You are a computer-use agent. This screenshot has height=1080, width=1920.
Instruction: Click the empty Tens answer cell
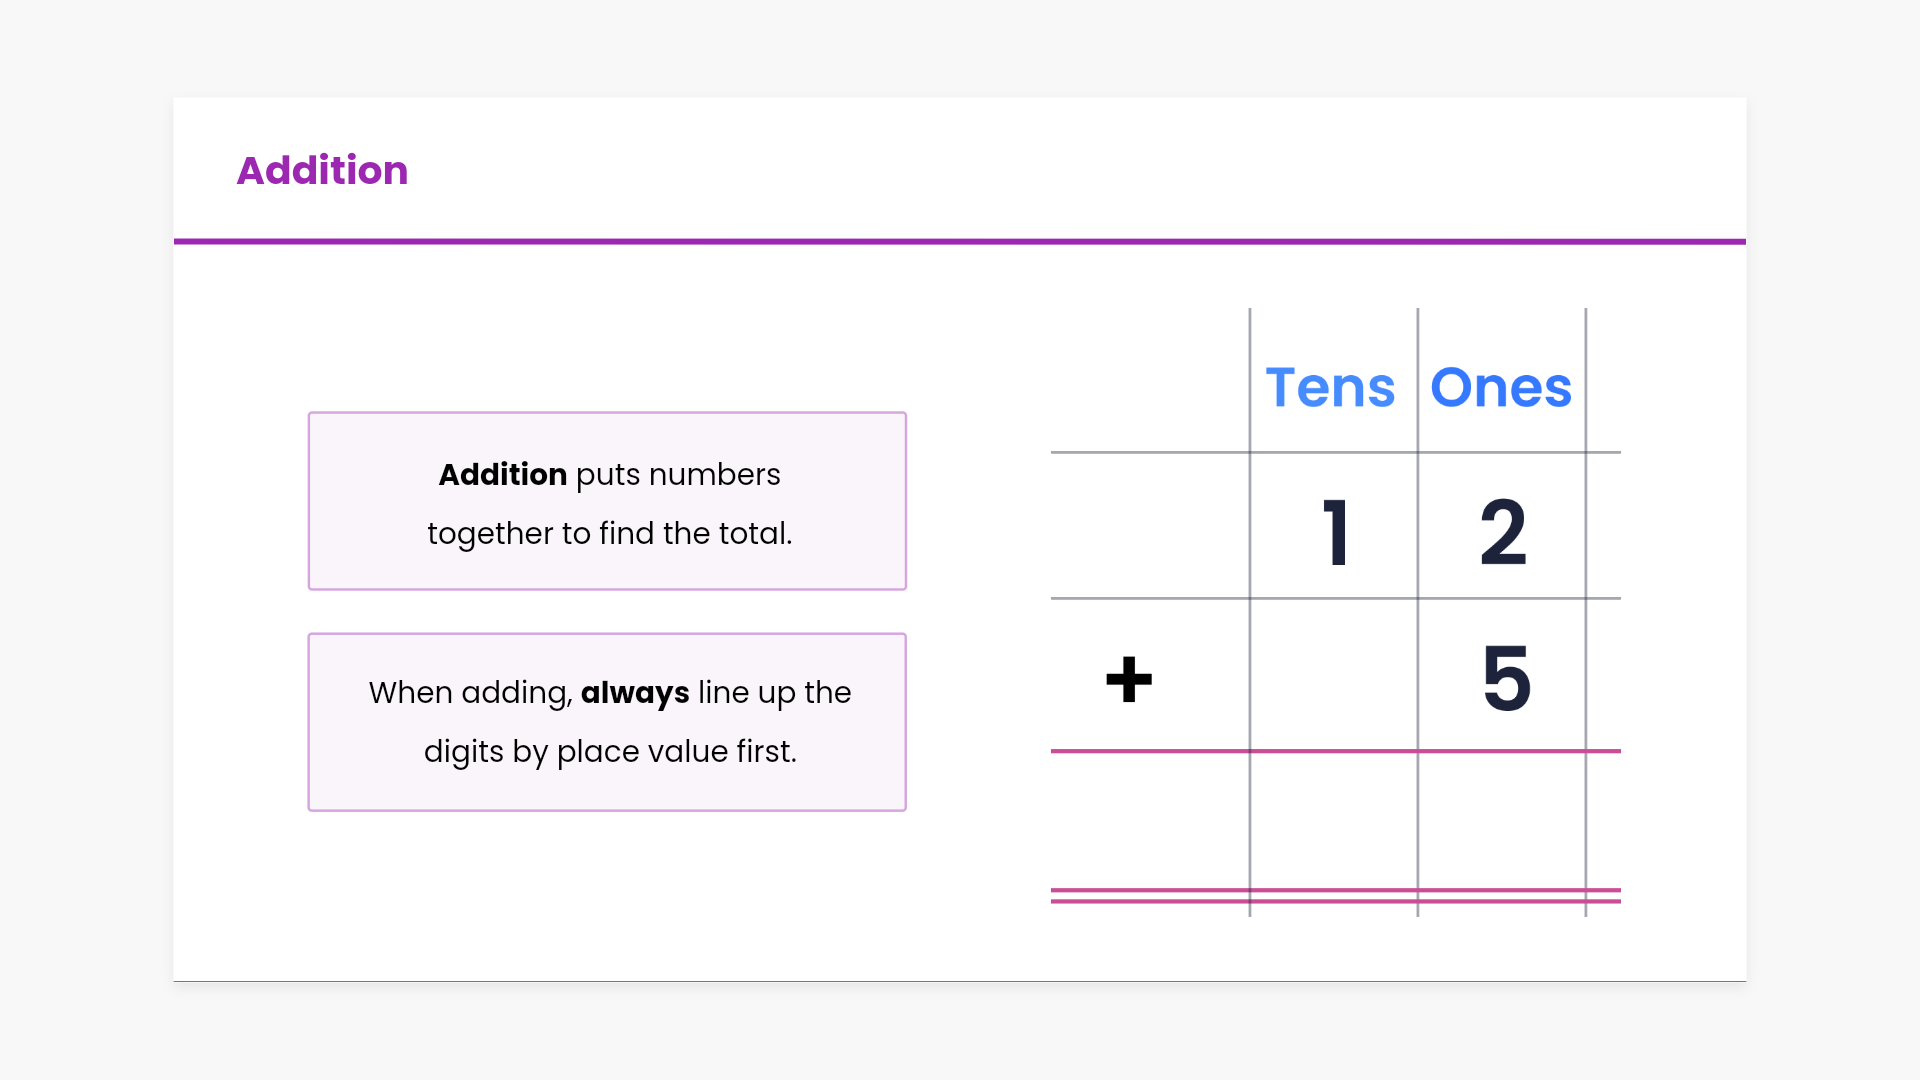(1333, 820)
